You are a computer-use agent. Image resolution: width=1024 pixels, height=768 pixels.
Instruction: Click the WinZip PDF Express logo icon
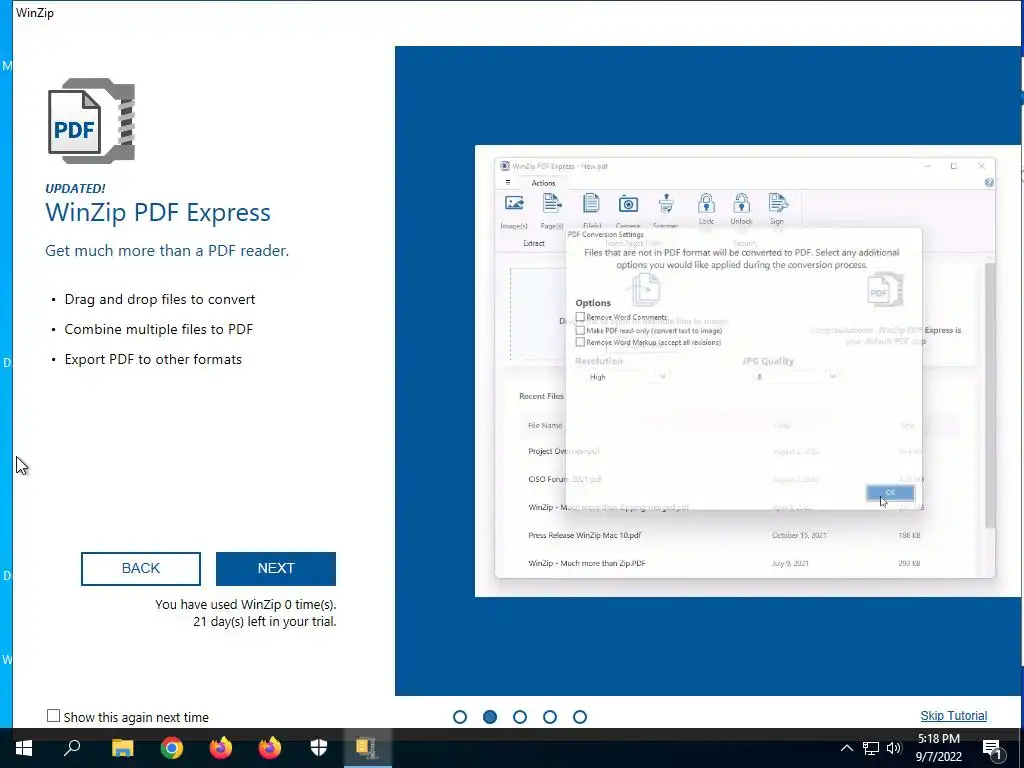(91, 121)
